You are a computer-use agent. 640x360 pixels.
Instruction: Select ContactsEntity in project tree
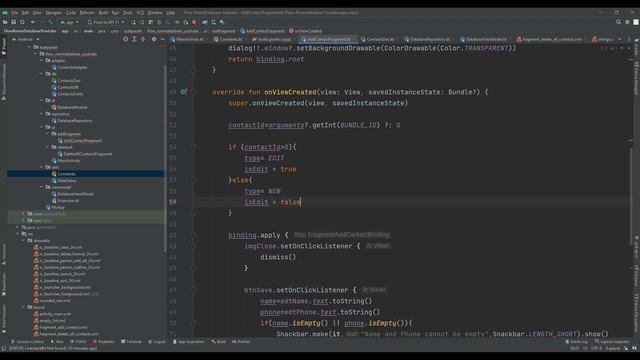(70, 94)
